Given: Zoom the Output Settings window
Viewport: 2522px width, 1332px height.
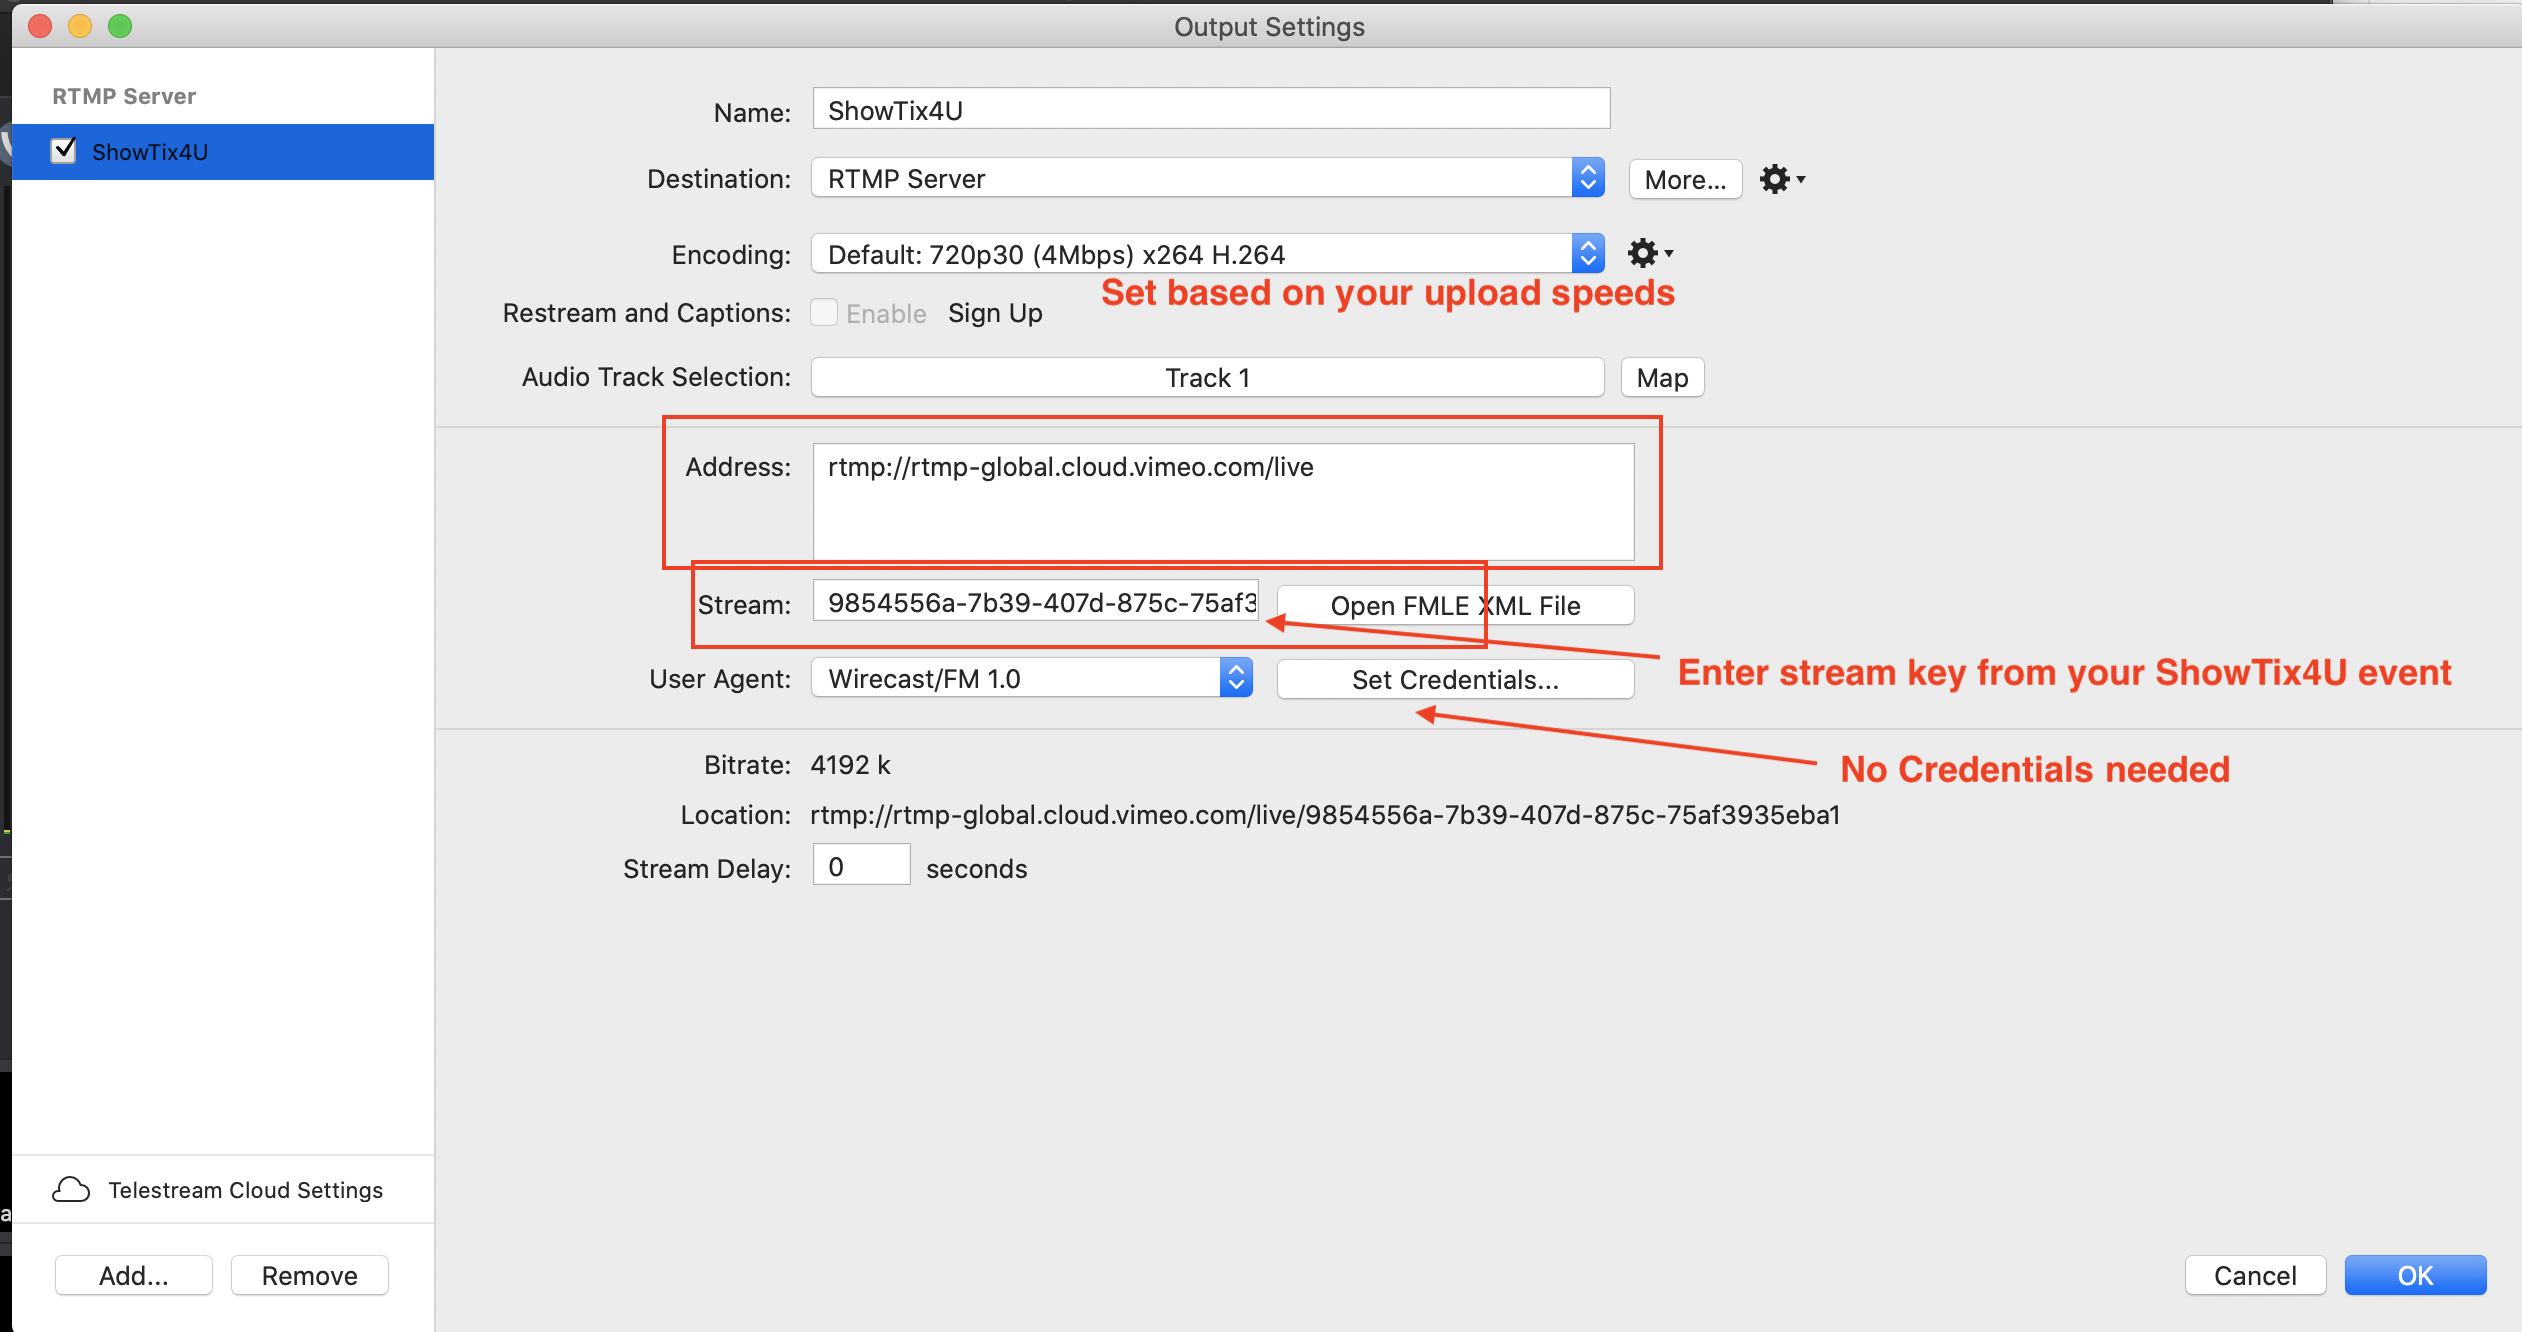Looking at the screenshot, I should click(120, 26).
